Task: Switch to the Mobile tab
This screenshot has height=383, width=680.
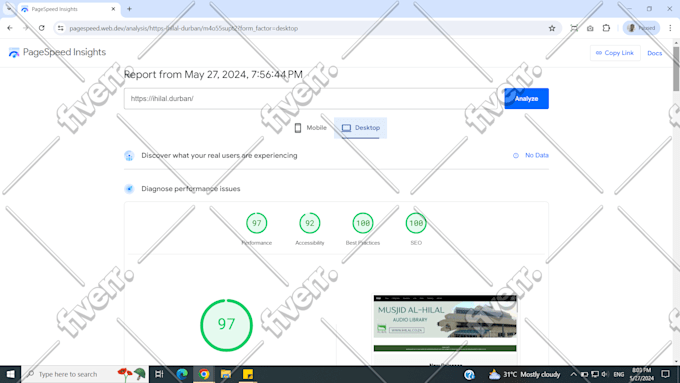Action: (310, 128)
